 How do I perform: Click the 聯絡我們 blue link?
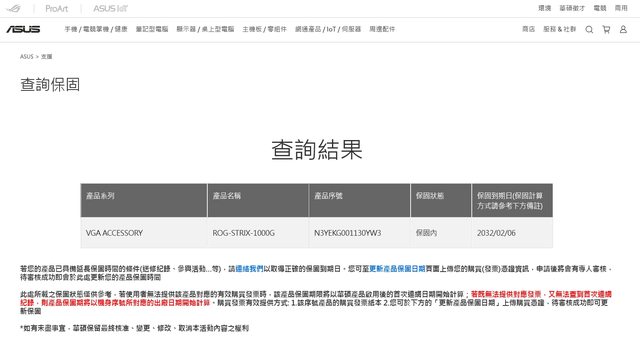pyautogui.click(x=249, y=269)
